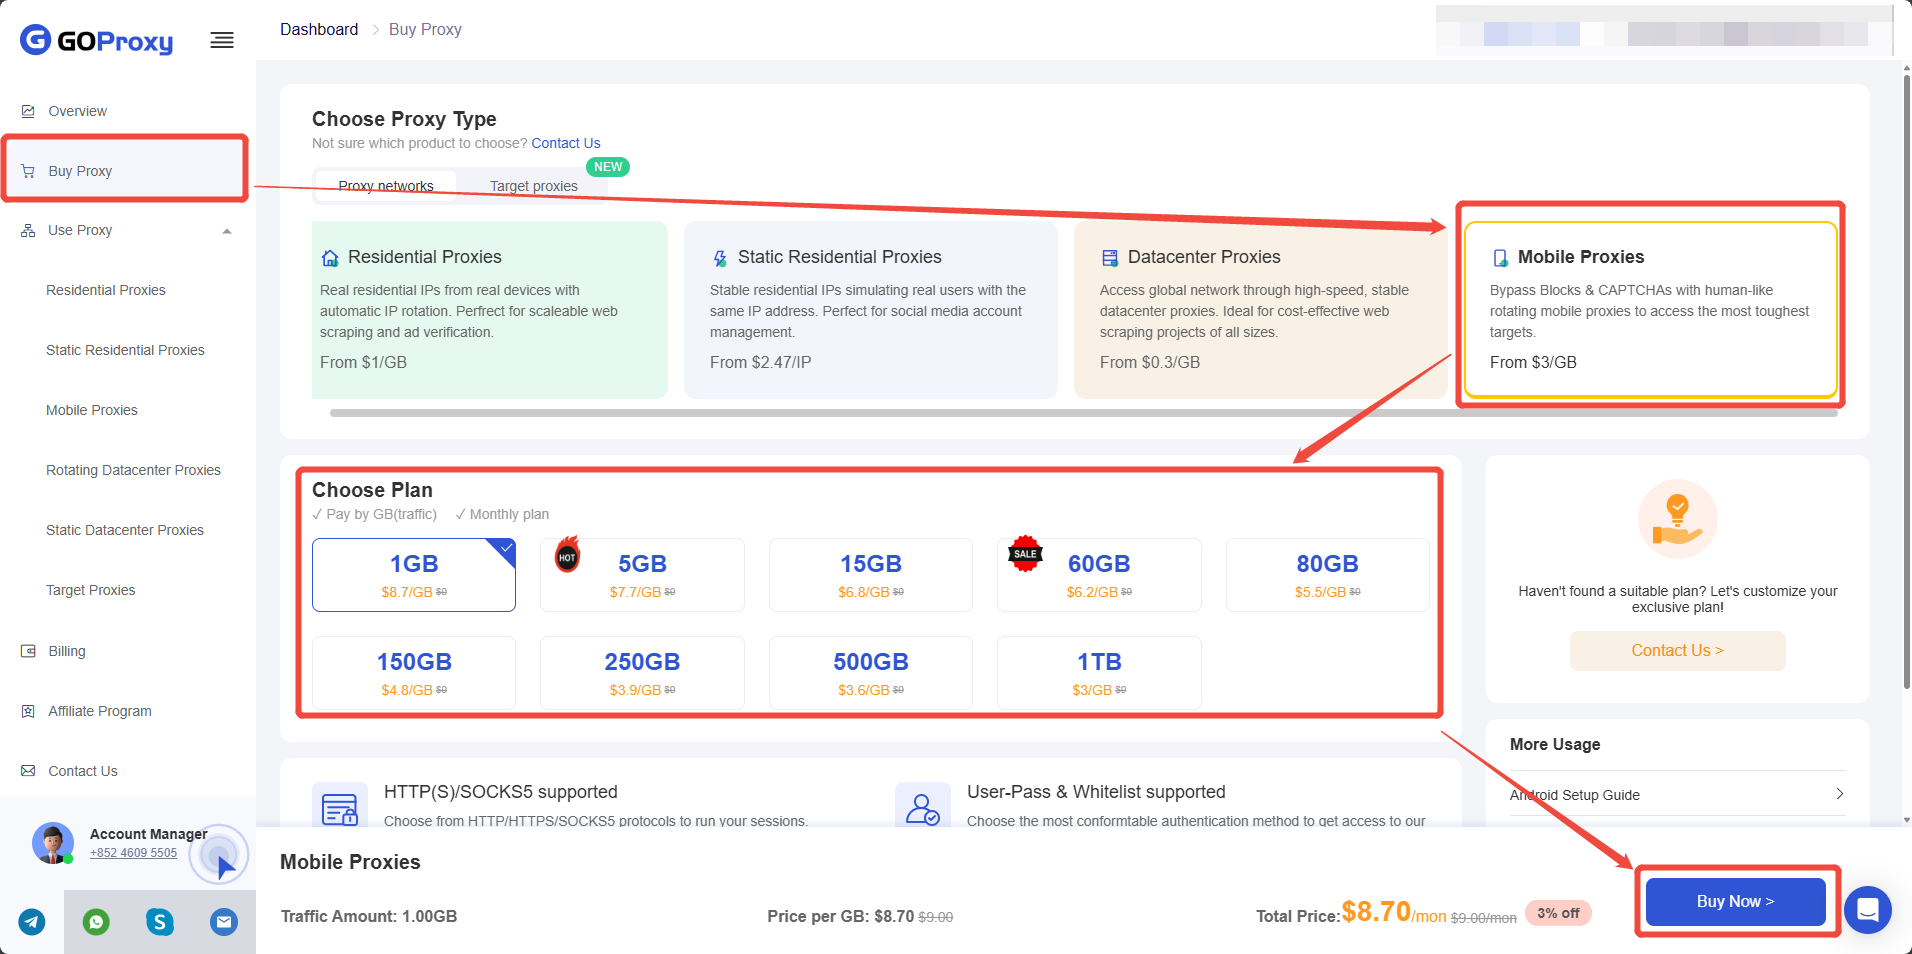Click the Affiliate Program icon

coord(28,711)
